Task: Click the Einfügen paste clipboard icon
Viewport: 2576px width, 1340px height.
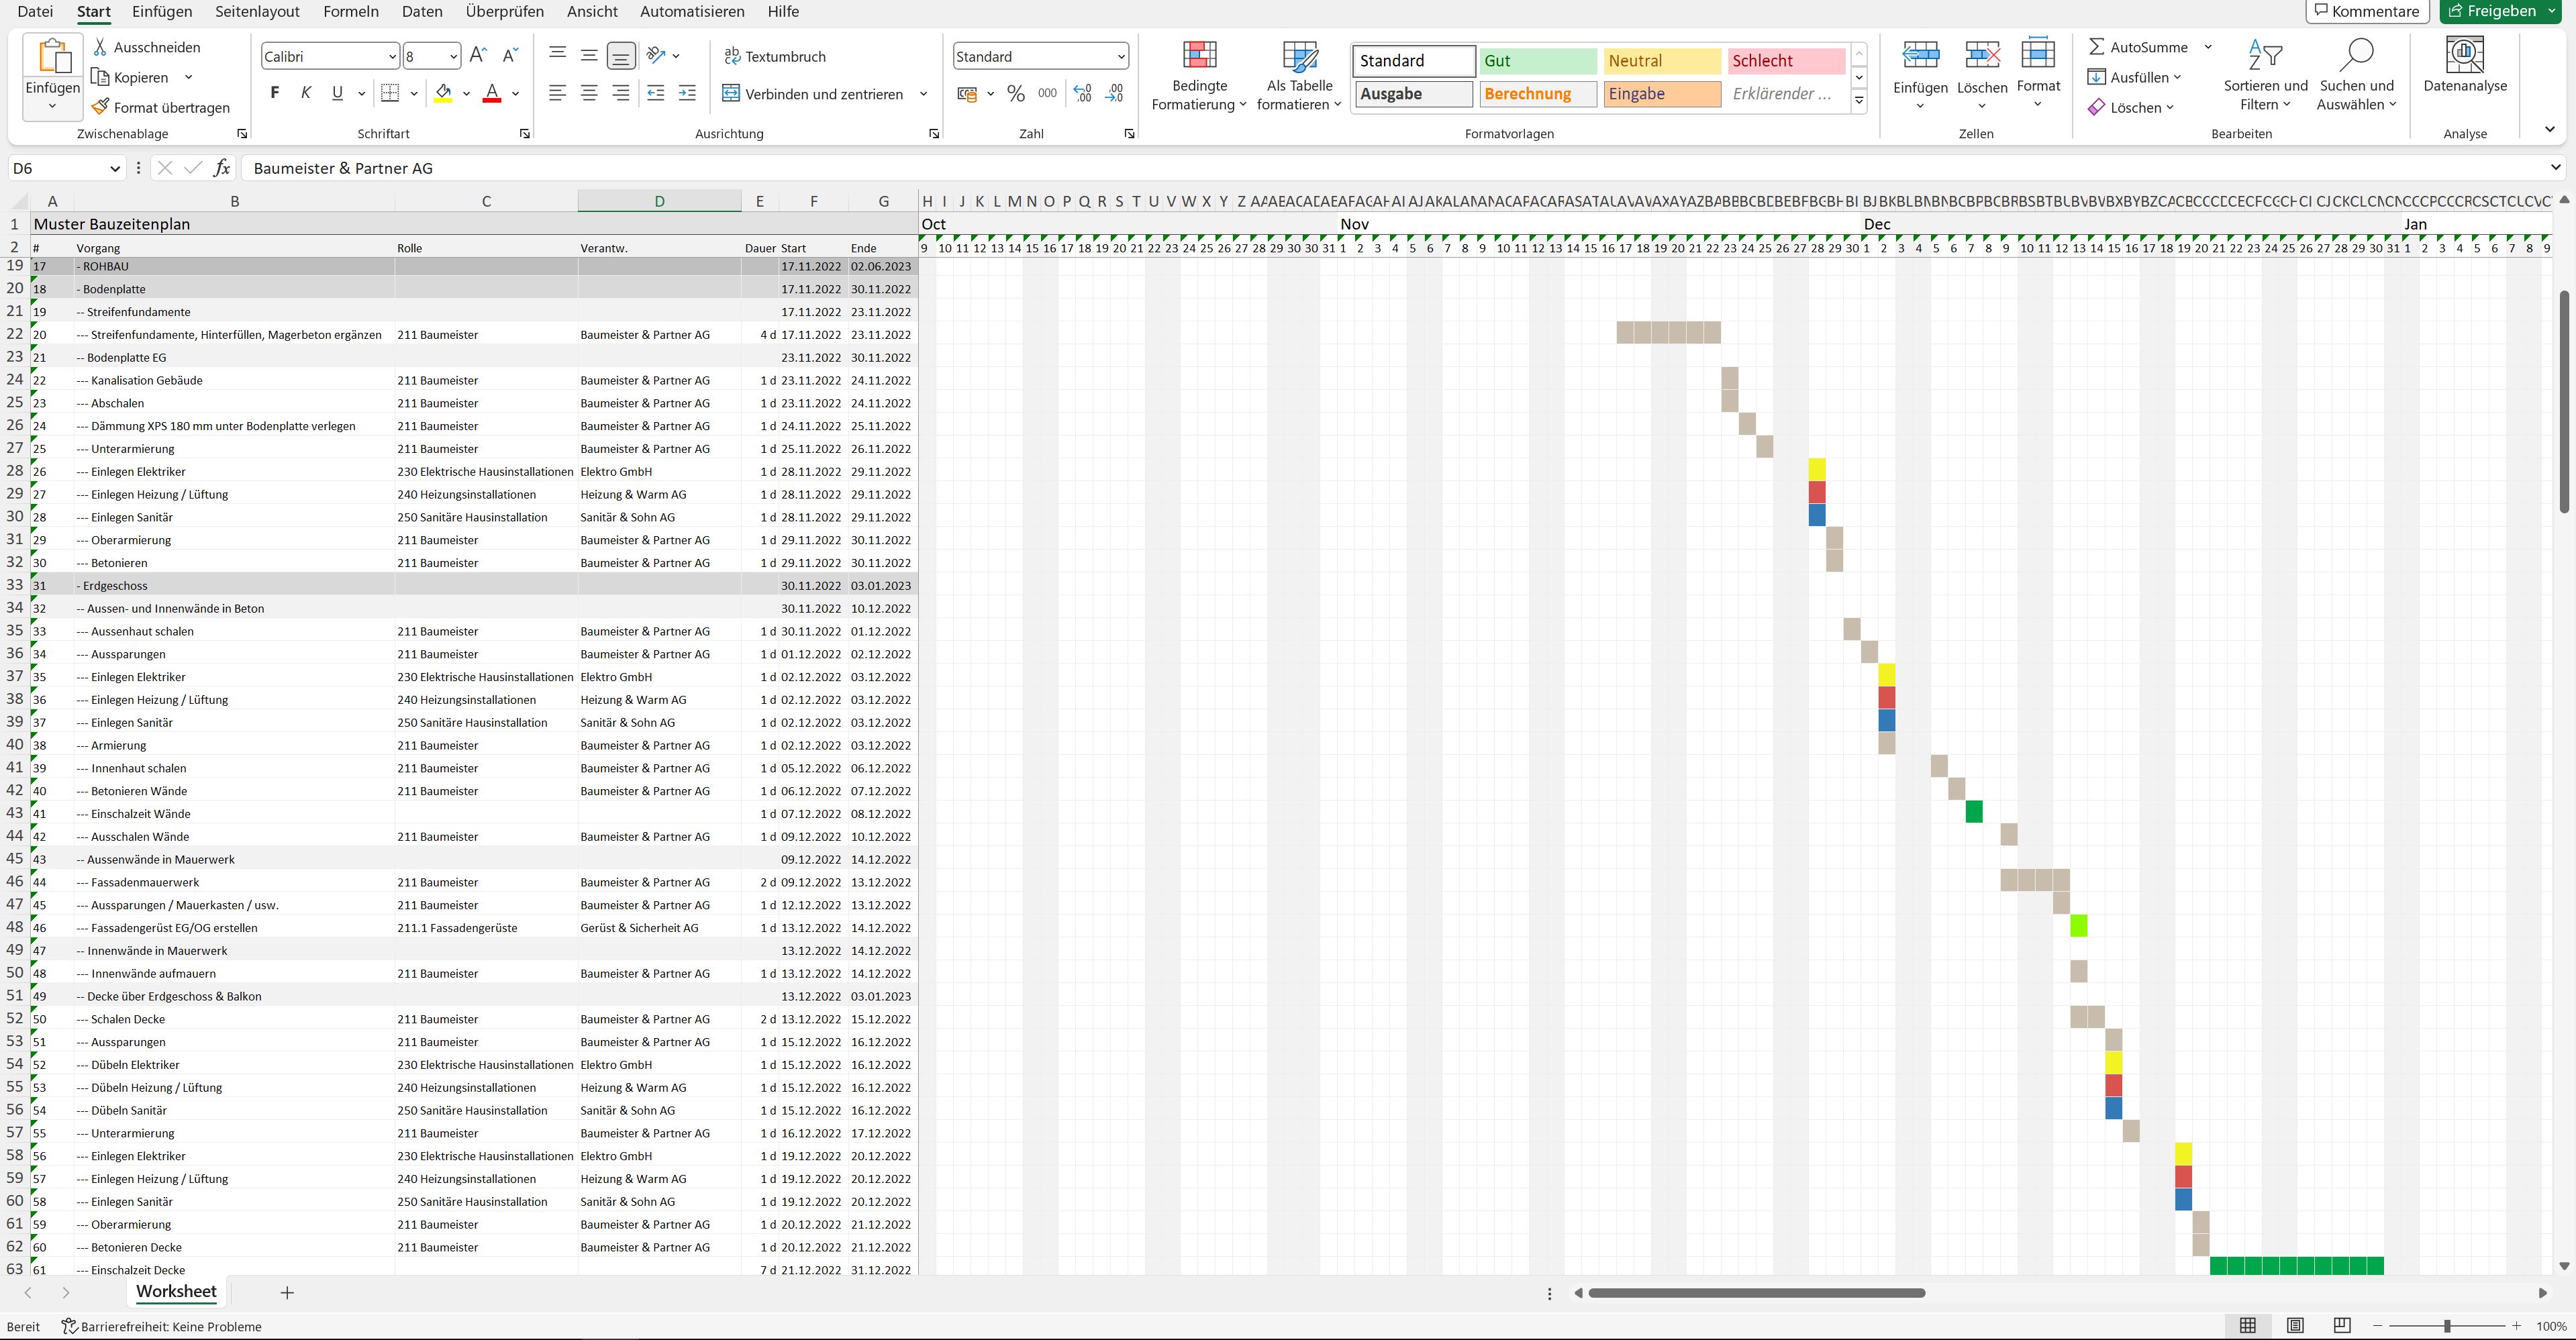Action: (52, 56)
